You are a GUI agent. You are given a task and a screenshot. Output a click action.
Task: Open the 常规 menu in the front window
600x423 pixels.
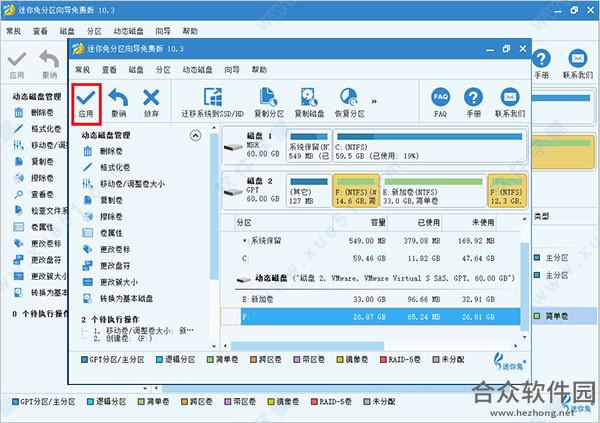(x=82, y=70)
